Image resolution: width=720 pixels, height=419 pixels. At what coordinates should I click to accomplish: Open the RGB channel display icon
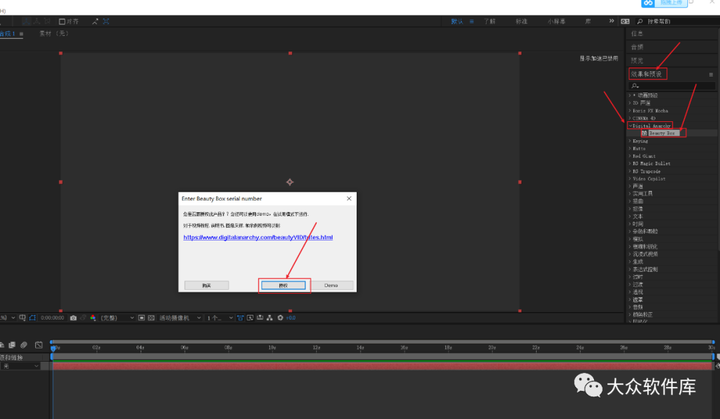coord(93,318)
